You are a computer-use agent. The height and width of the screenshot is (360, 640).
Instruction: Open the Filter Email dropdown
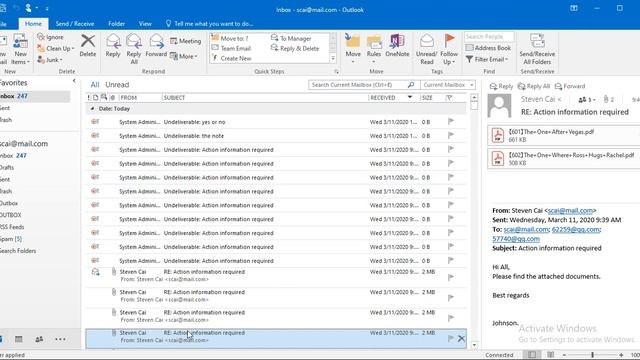[x=487, y=59]
